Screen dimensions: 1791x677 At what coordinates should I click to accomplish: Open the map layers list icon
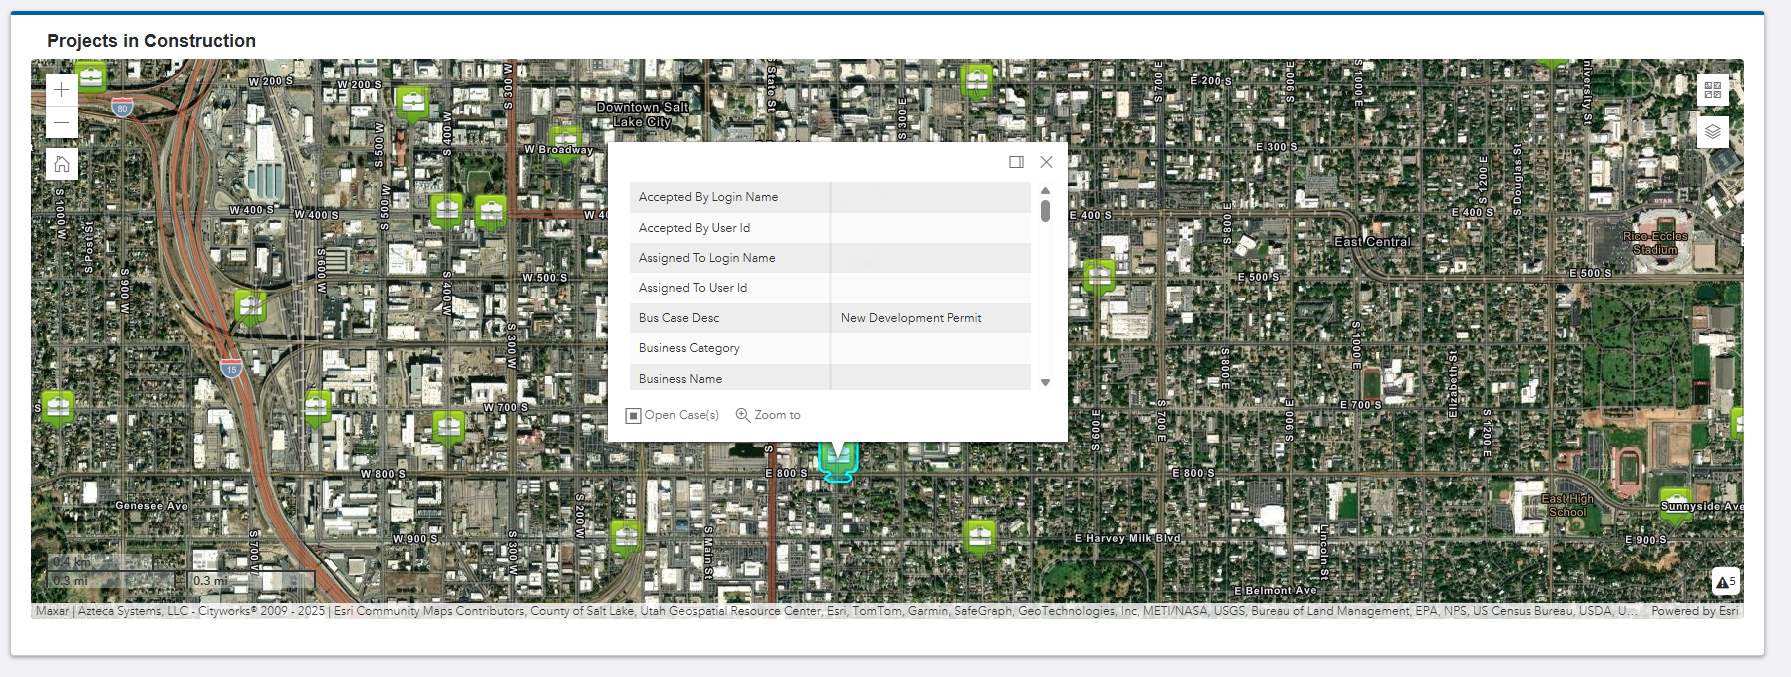click(1712, 131)
